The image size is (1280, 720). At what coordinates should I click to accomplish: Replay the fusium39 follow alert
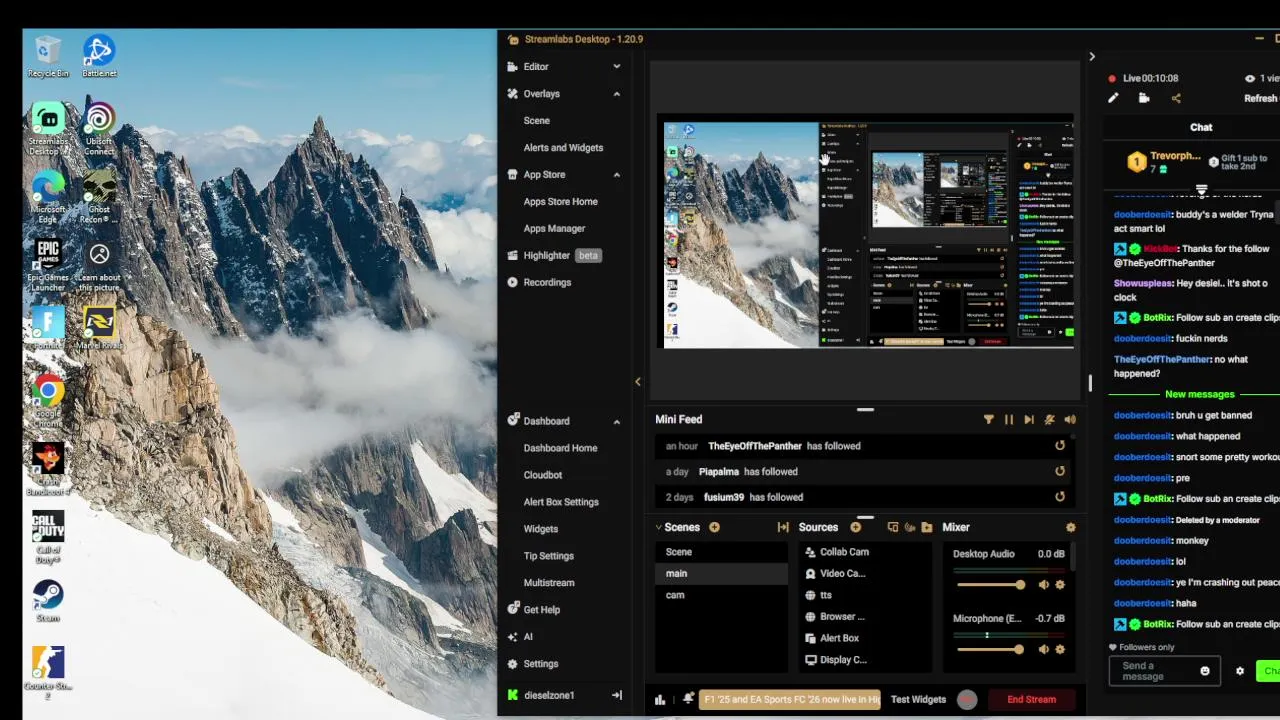click(x=1060, y=497)
